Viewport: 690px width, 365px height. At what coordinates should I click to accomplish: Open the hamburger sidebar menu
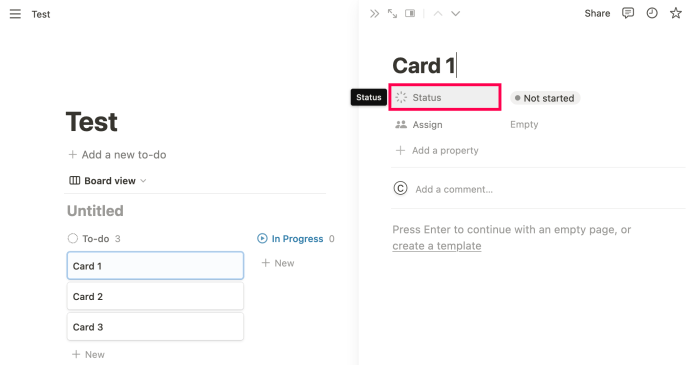pyautogui.click(x=15, y=14)
